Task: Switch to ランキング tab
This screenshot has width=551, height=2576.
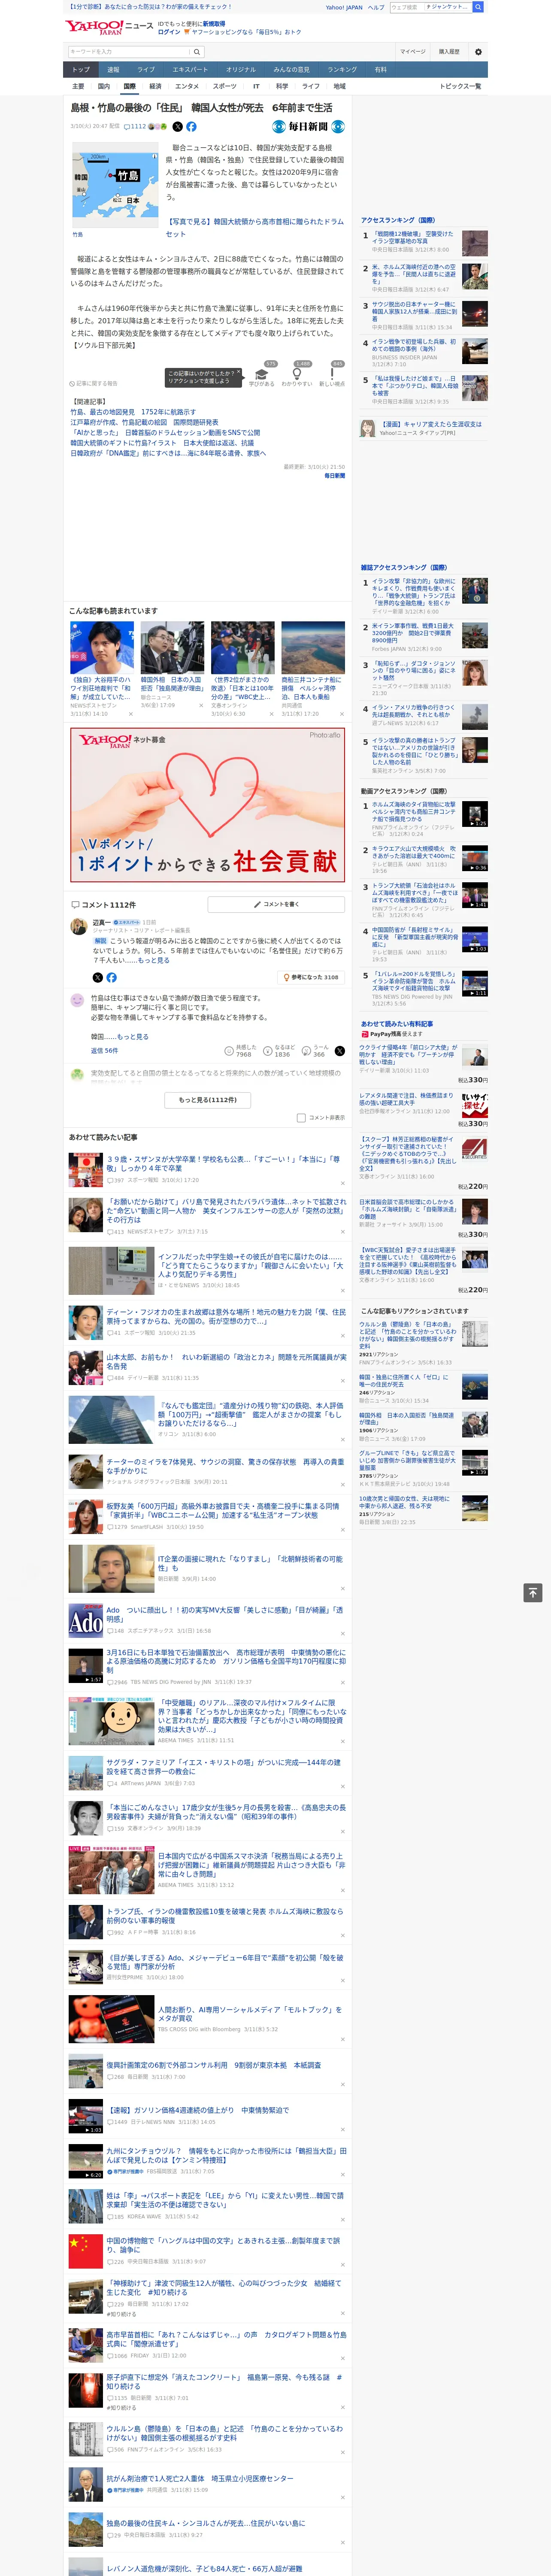Action: (342, 70)
